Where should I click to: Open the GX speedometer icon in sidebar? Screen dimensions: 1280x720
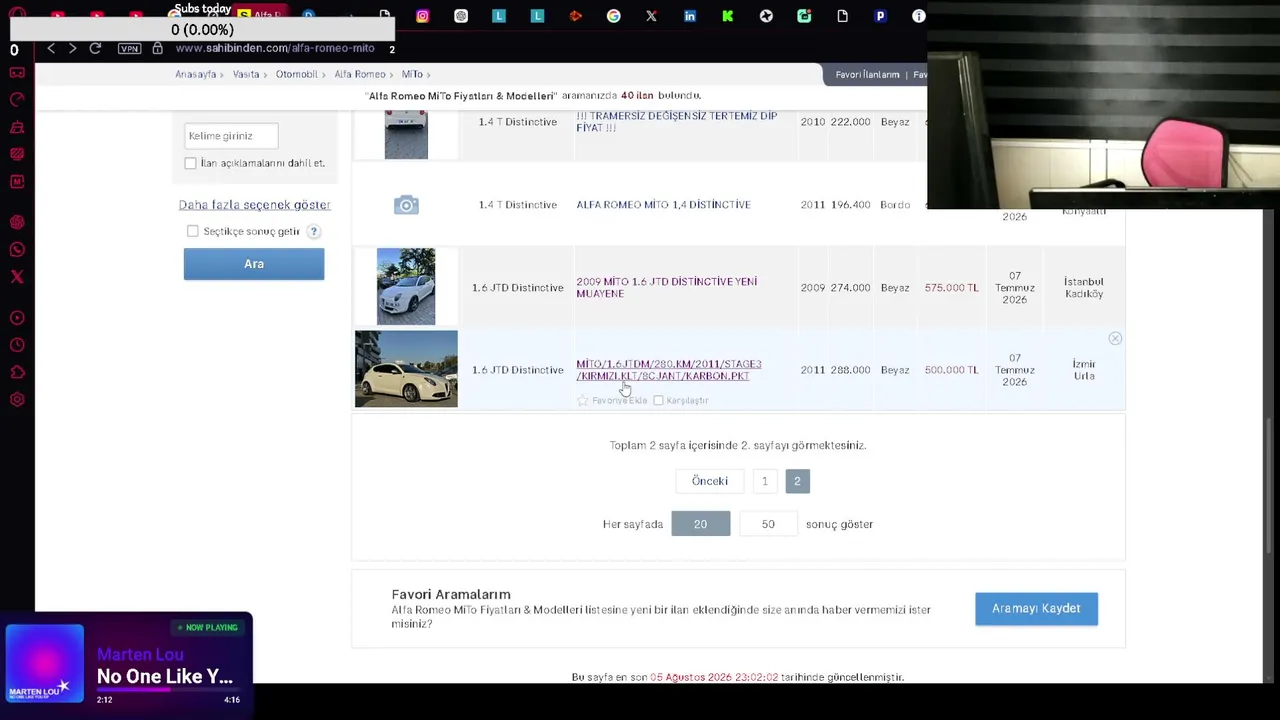pyautogui.click(x=17, y=99)
